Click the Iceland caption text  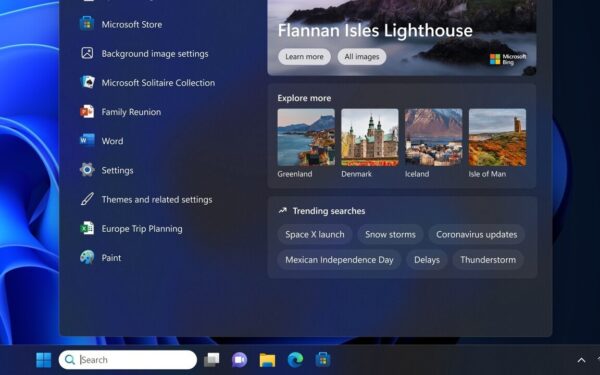[x=417, y=174]
